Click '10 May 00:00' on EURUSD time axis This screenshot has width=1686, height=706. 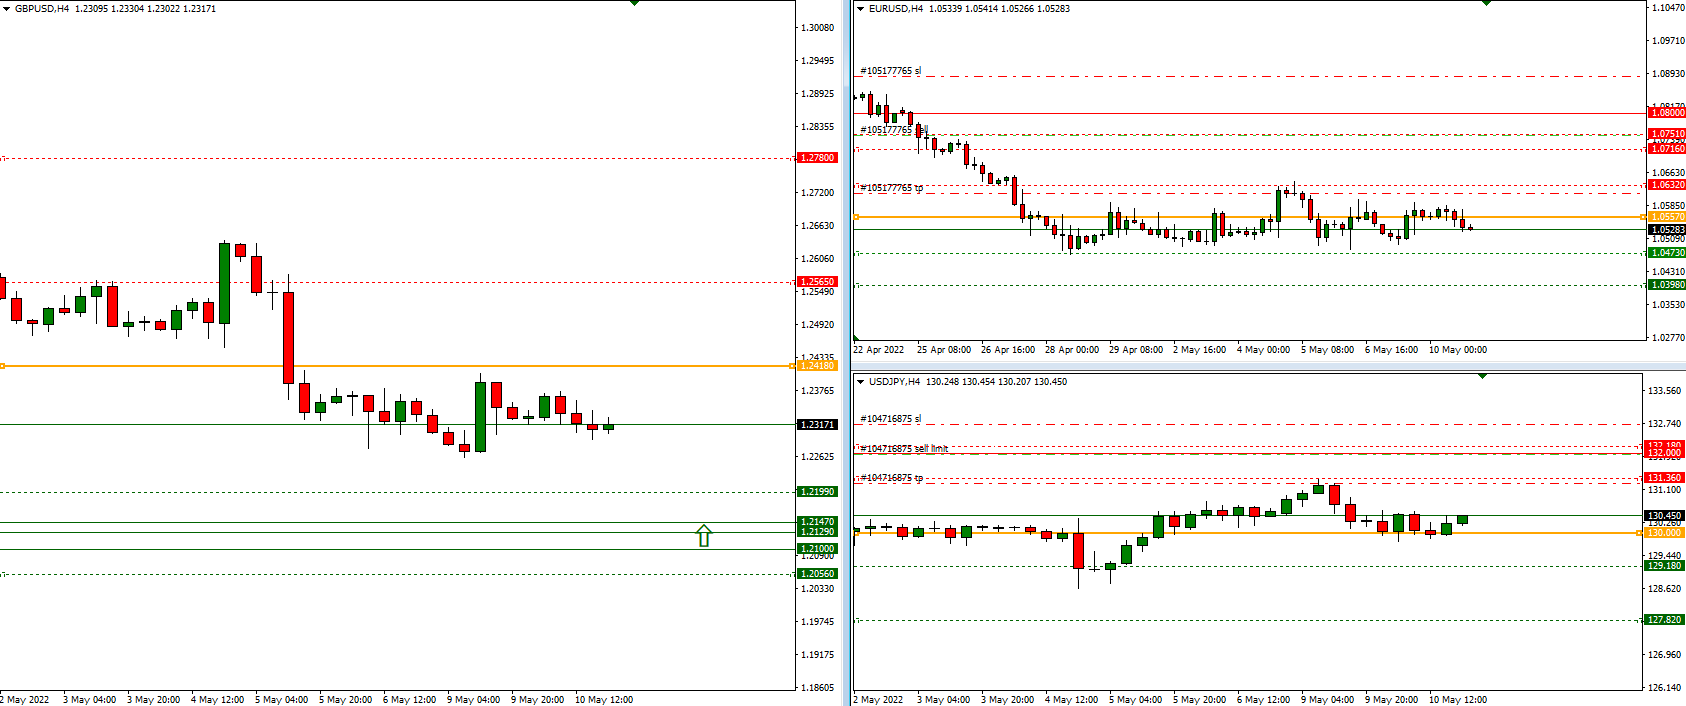coord(1458,350)
